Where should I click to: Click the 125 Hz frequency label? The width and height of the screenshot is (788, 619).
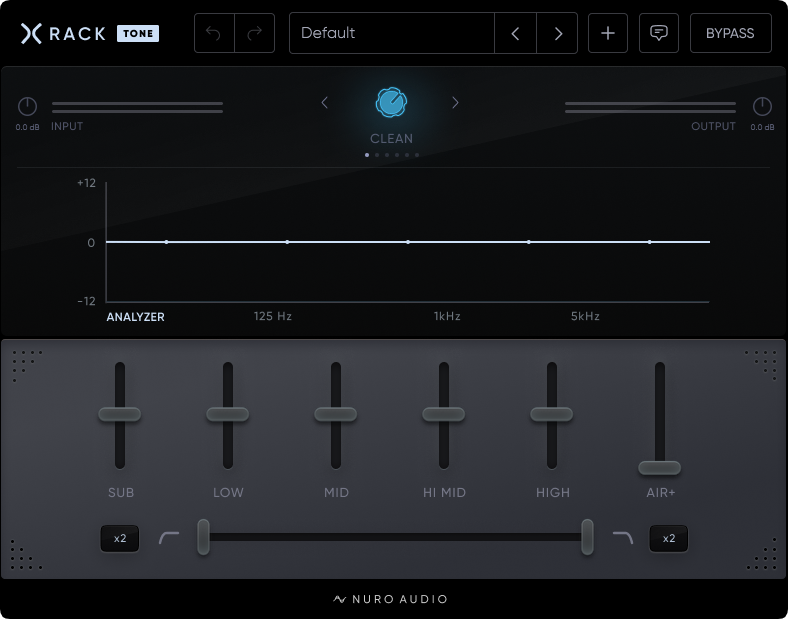[x=273, y=316]
